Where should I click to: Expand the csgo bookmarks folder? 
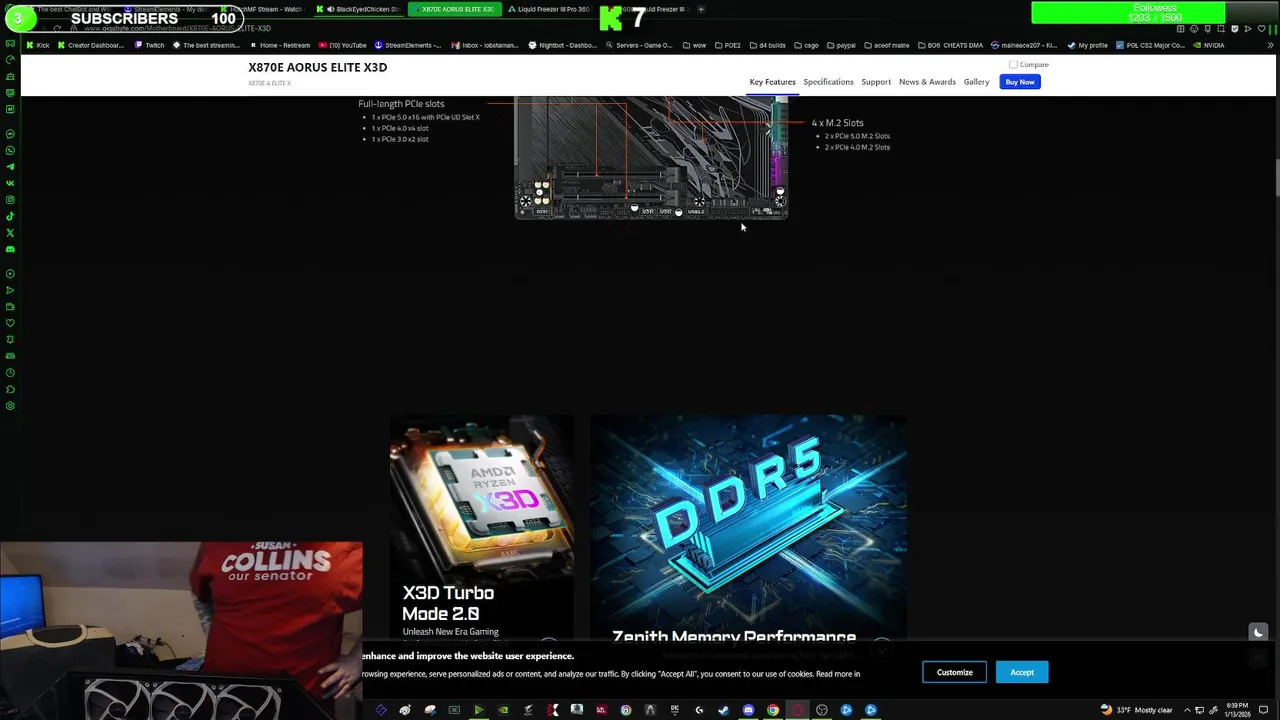tap(806, 45)
